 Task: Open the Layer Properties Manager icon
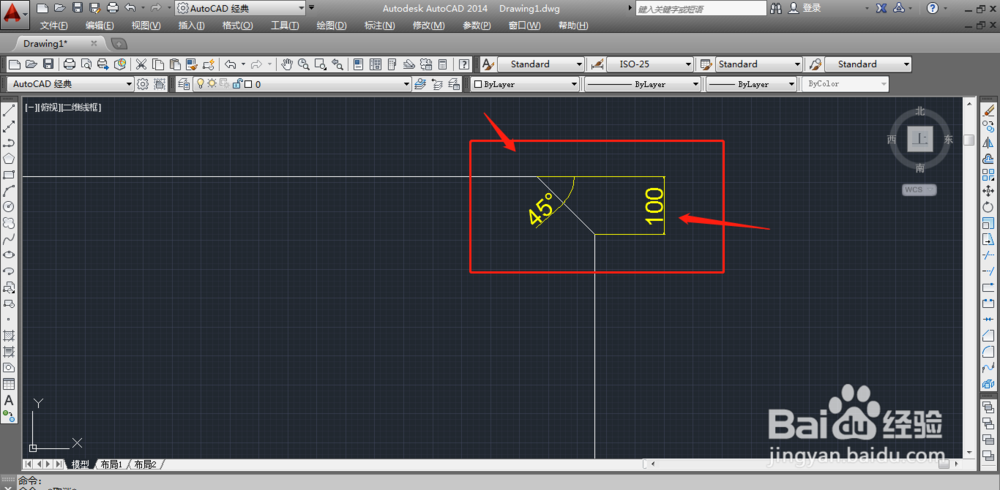point(183,84)
